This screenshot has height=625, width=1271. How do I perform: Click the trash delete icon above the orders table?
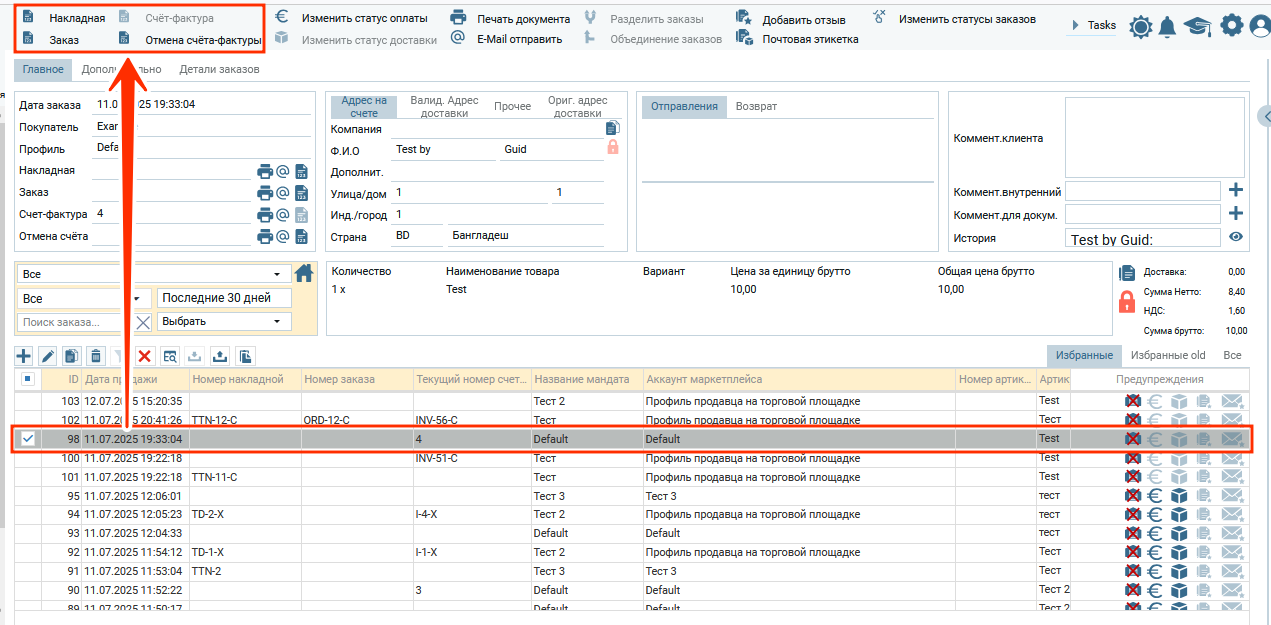pos(95,356)
